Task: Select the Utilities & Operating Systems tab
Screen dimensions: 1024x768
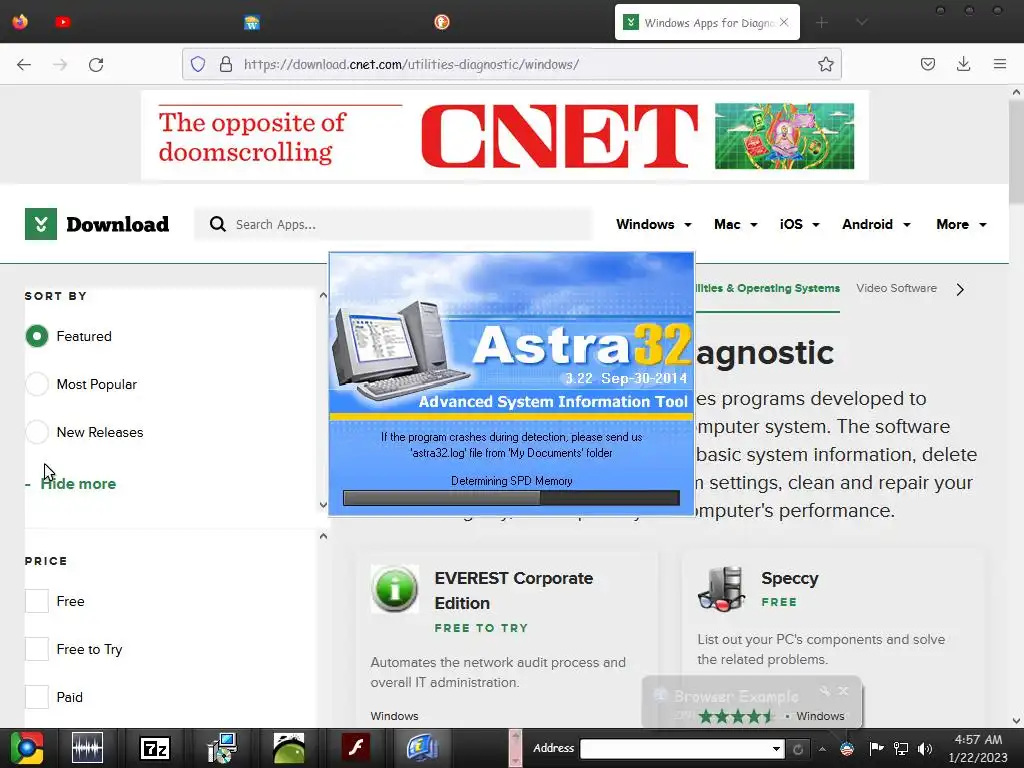Action: (x=768, y=288)
